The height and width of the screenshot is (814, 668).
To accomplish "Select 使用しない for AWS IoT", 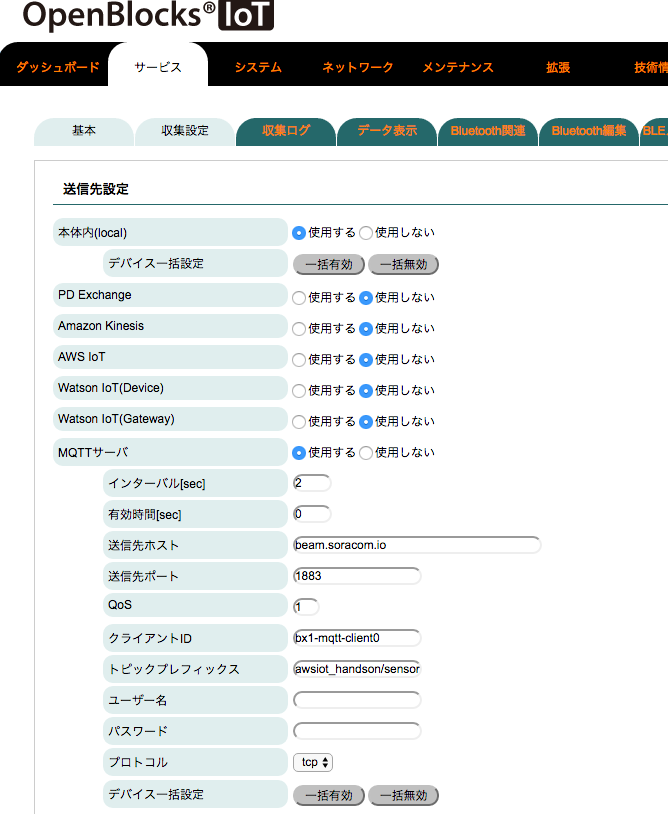I will (x=366, y=360).
